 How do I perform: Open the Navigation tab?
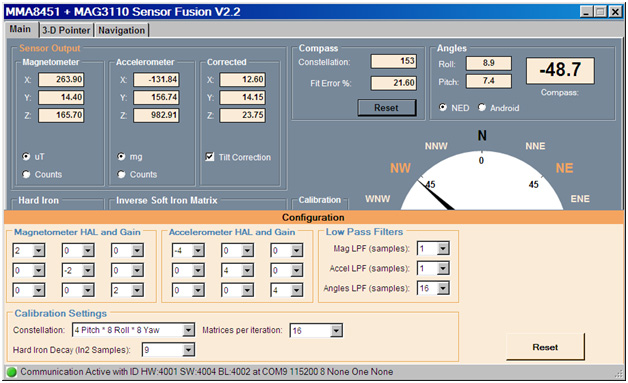(x=121, y=30)
